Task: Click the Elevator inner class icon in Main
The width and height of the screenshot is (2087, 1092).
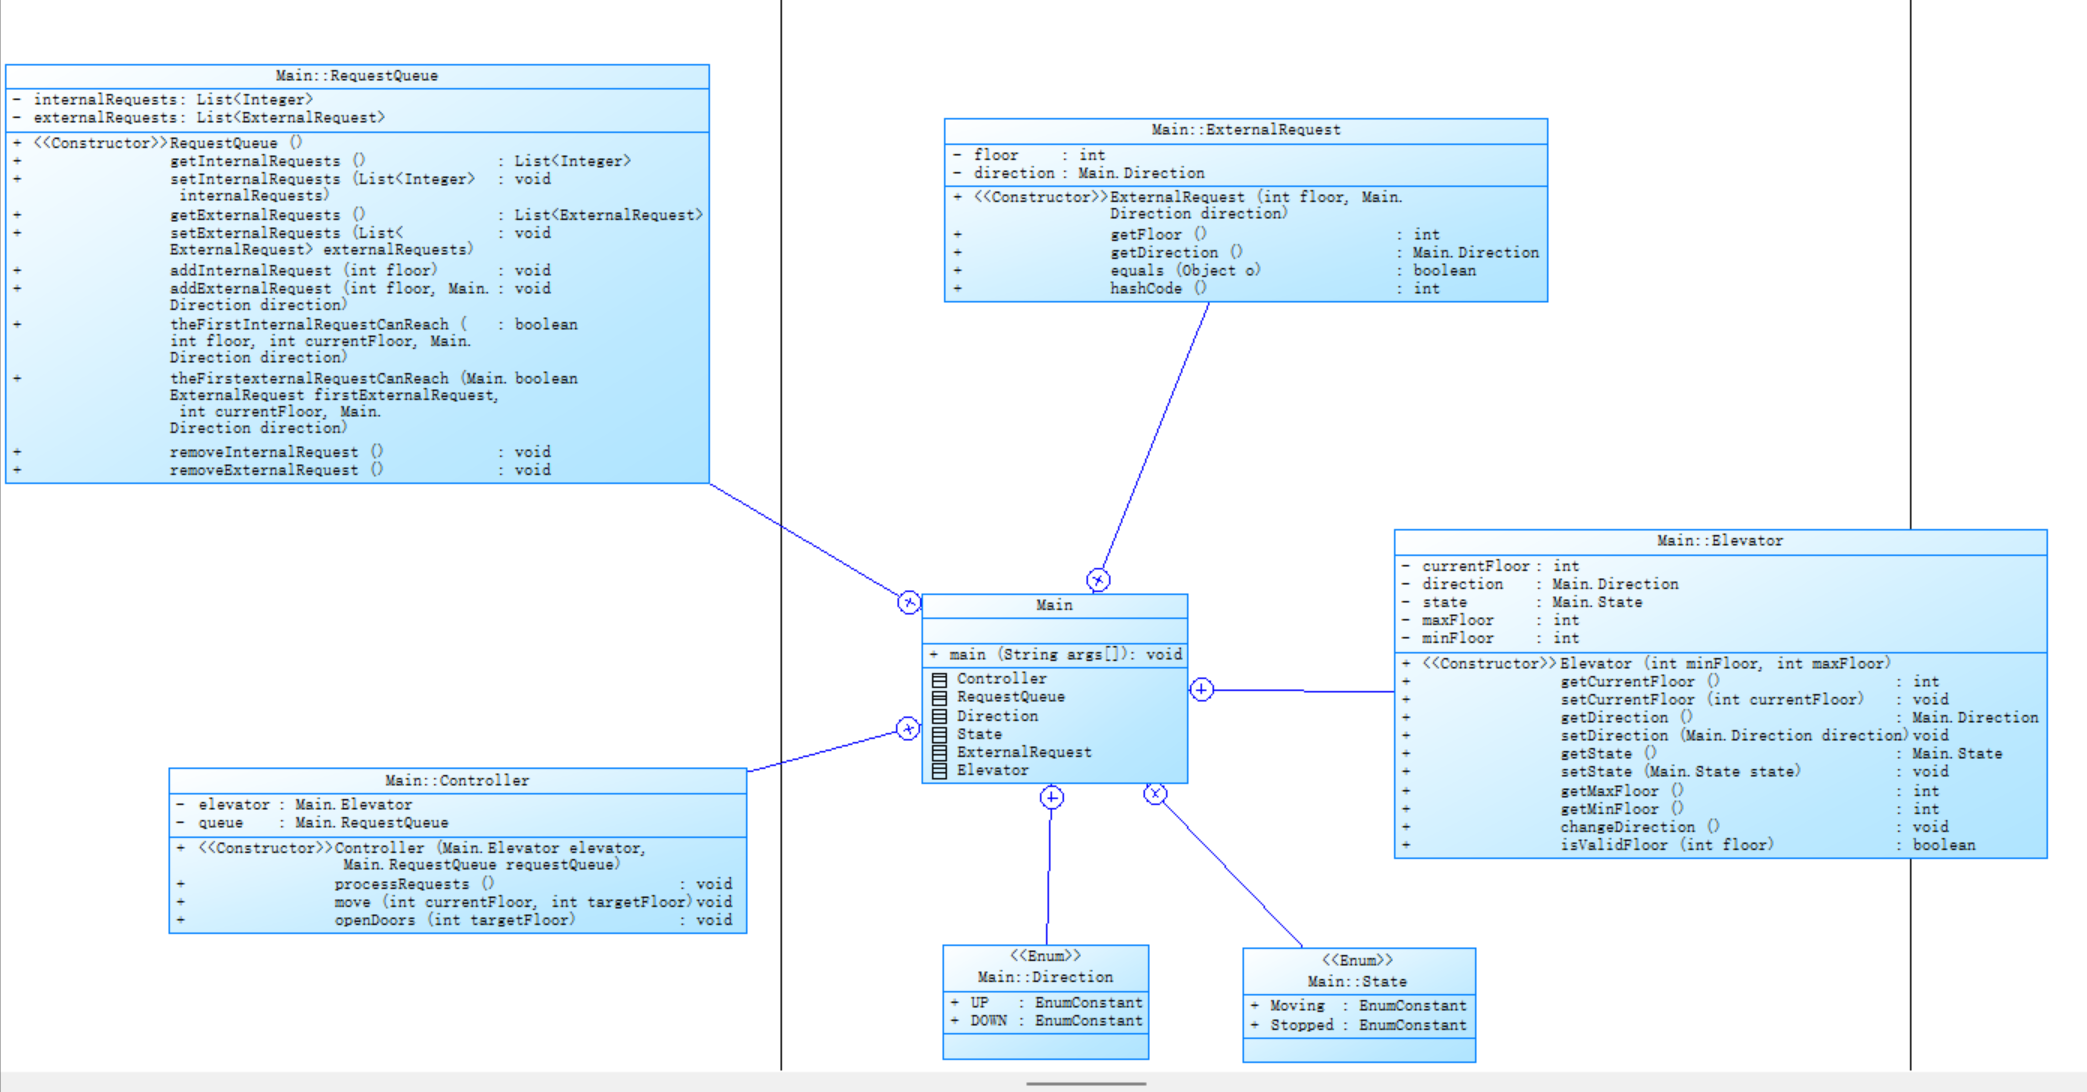Action: point(939,770)
